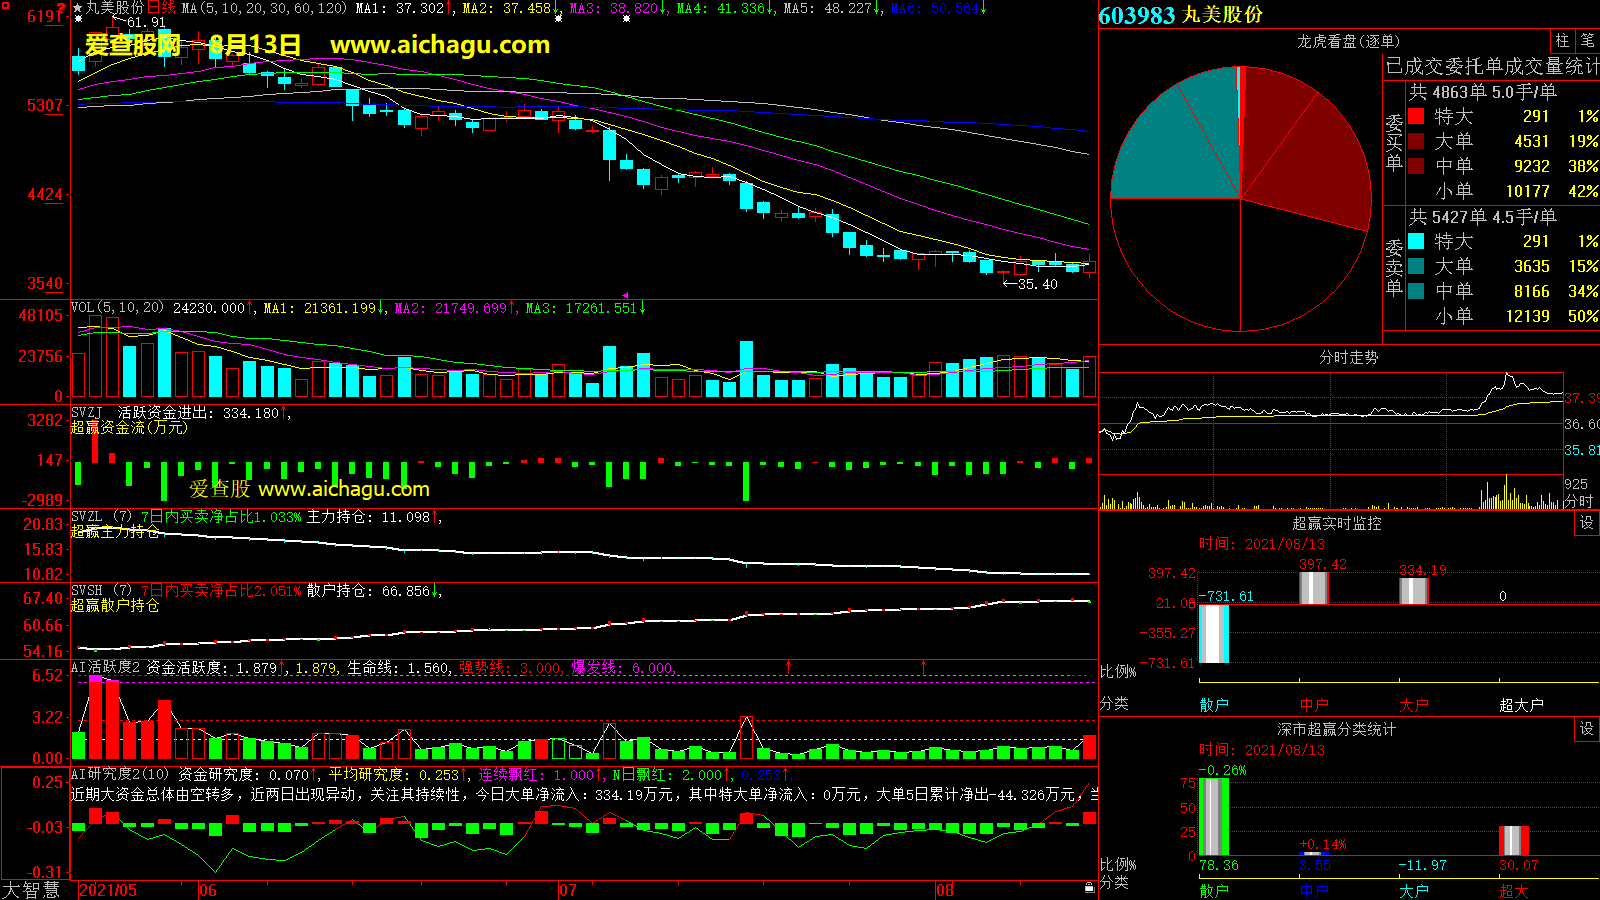
Task: Click the small red square icon at top-left corner
Action: coord(6,7)
